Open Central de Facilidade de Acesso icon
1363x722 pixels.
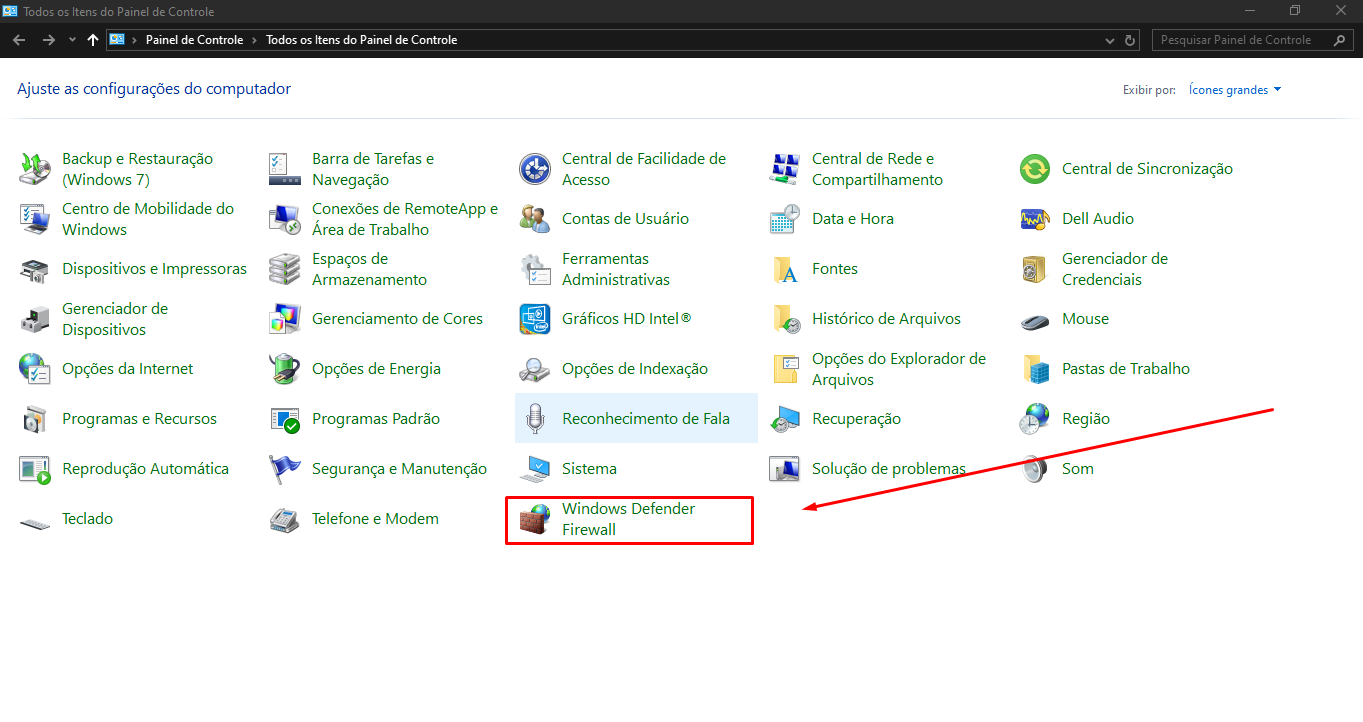[535, 169]
